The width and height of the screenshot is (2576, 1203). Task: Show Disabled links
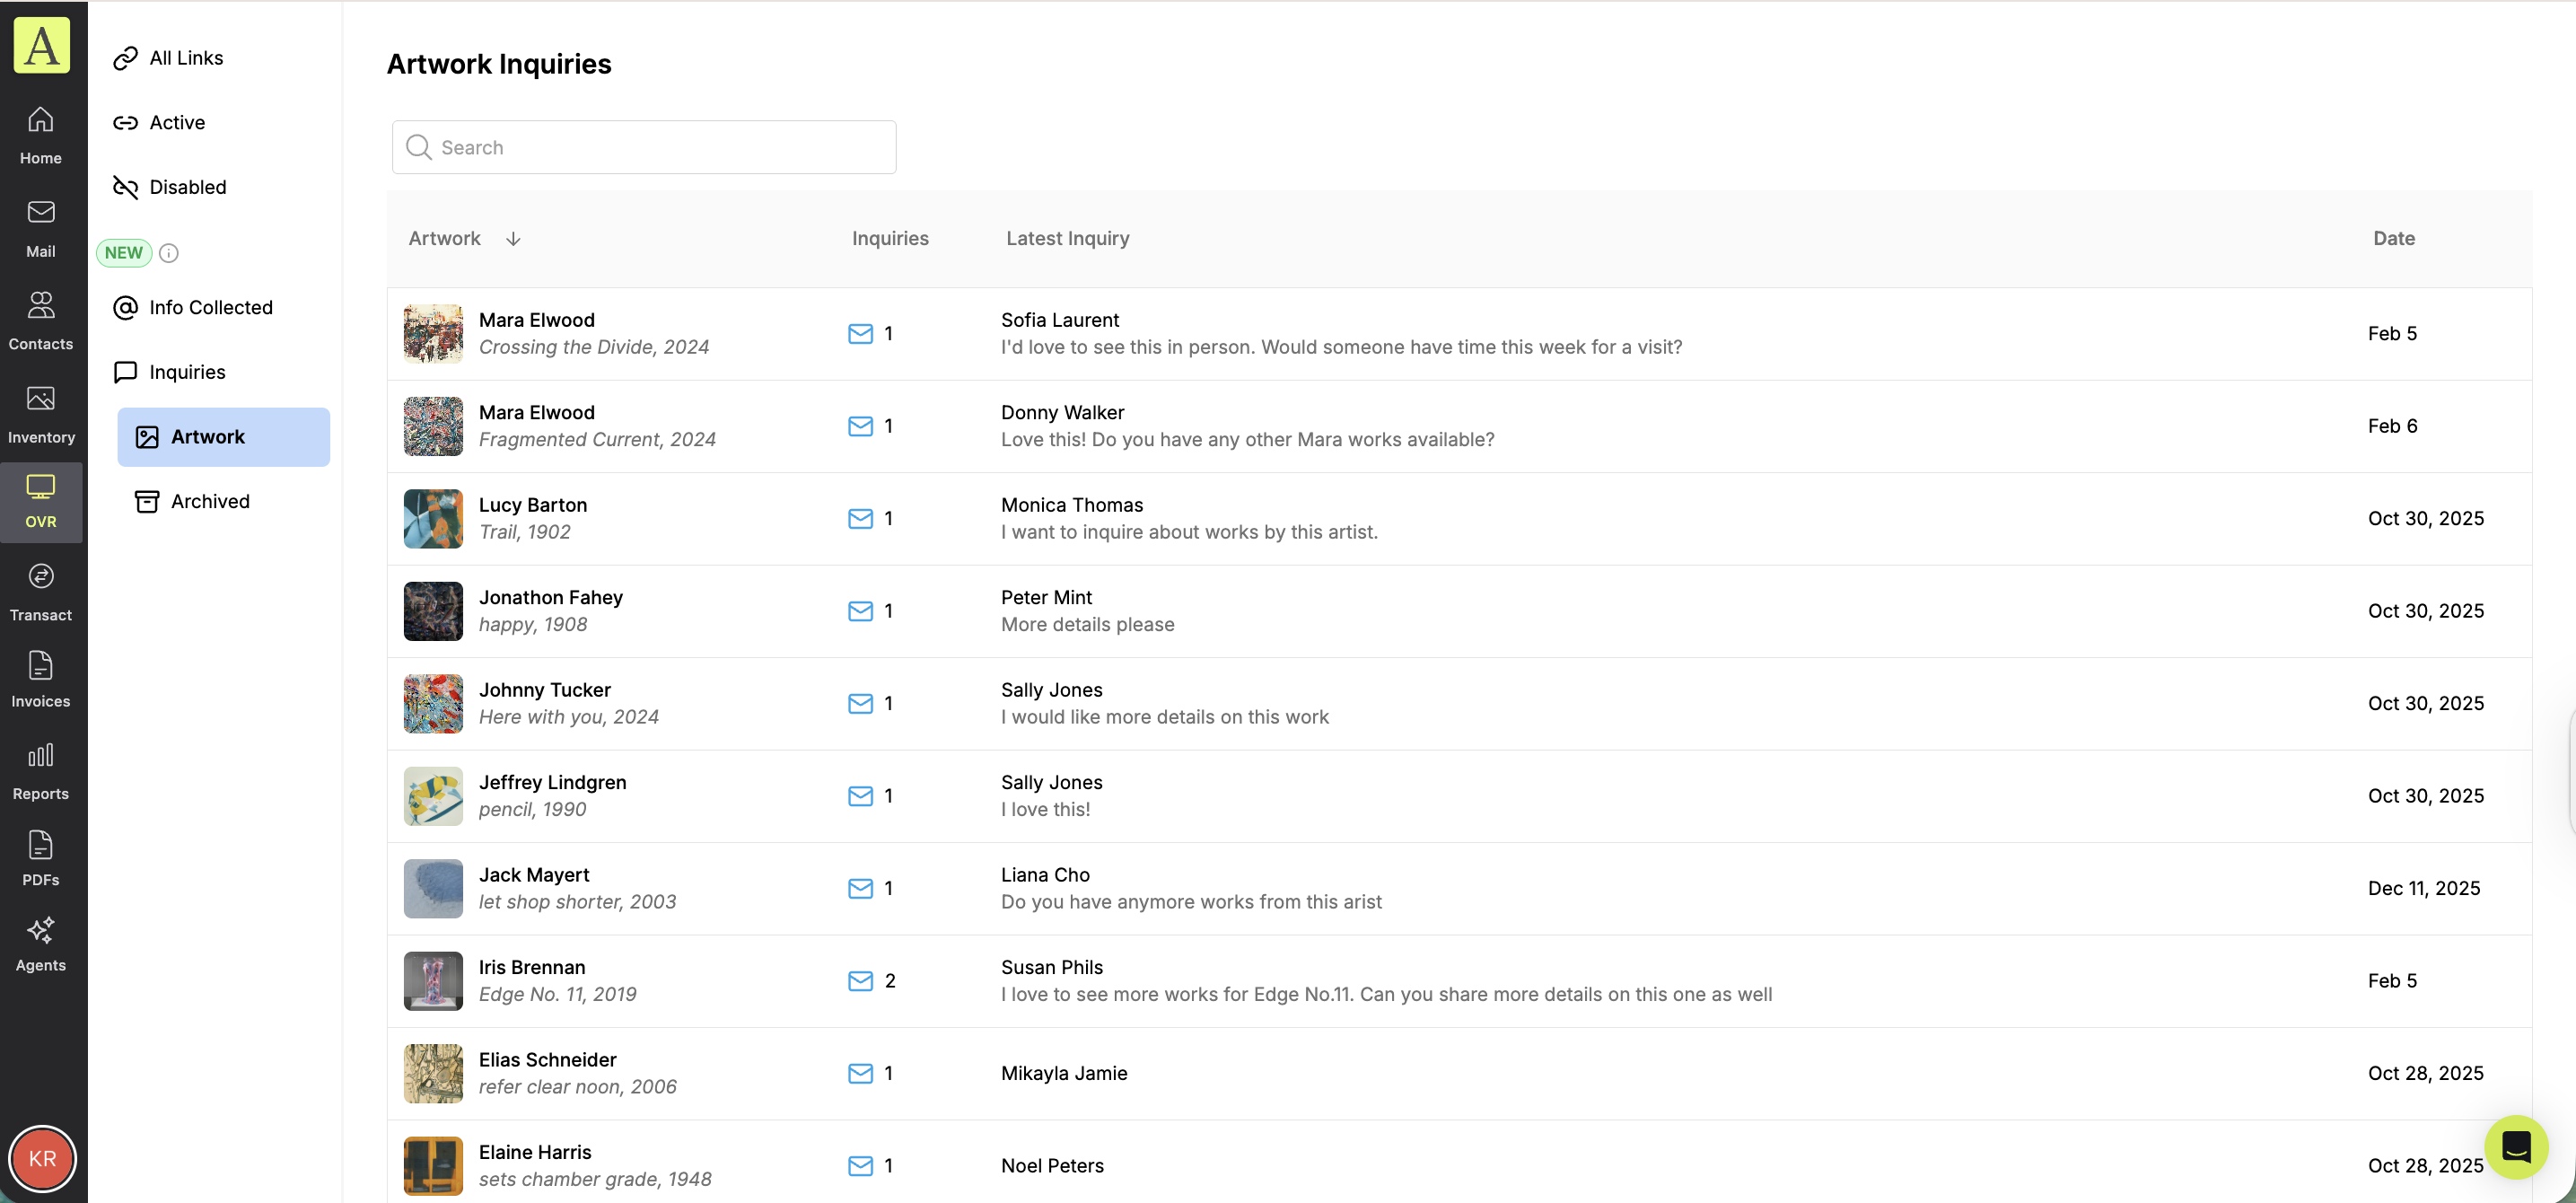click(187, 187)
